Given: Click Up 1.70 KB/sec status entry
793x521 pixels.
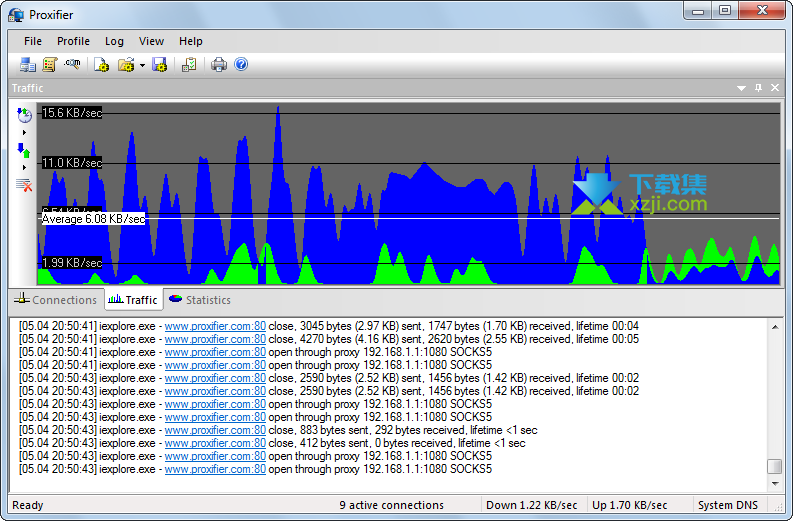Looking at the screenshot, I should (630, 505).
